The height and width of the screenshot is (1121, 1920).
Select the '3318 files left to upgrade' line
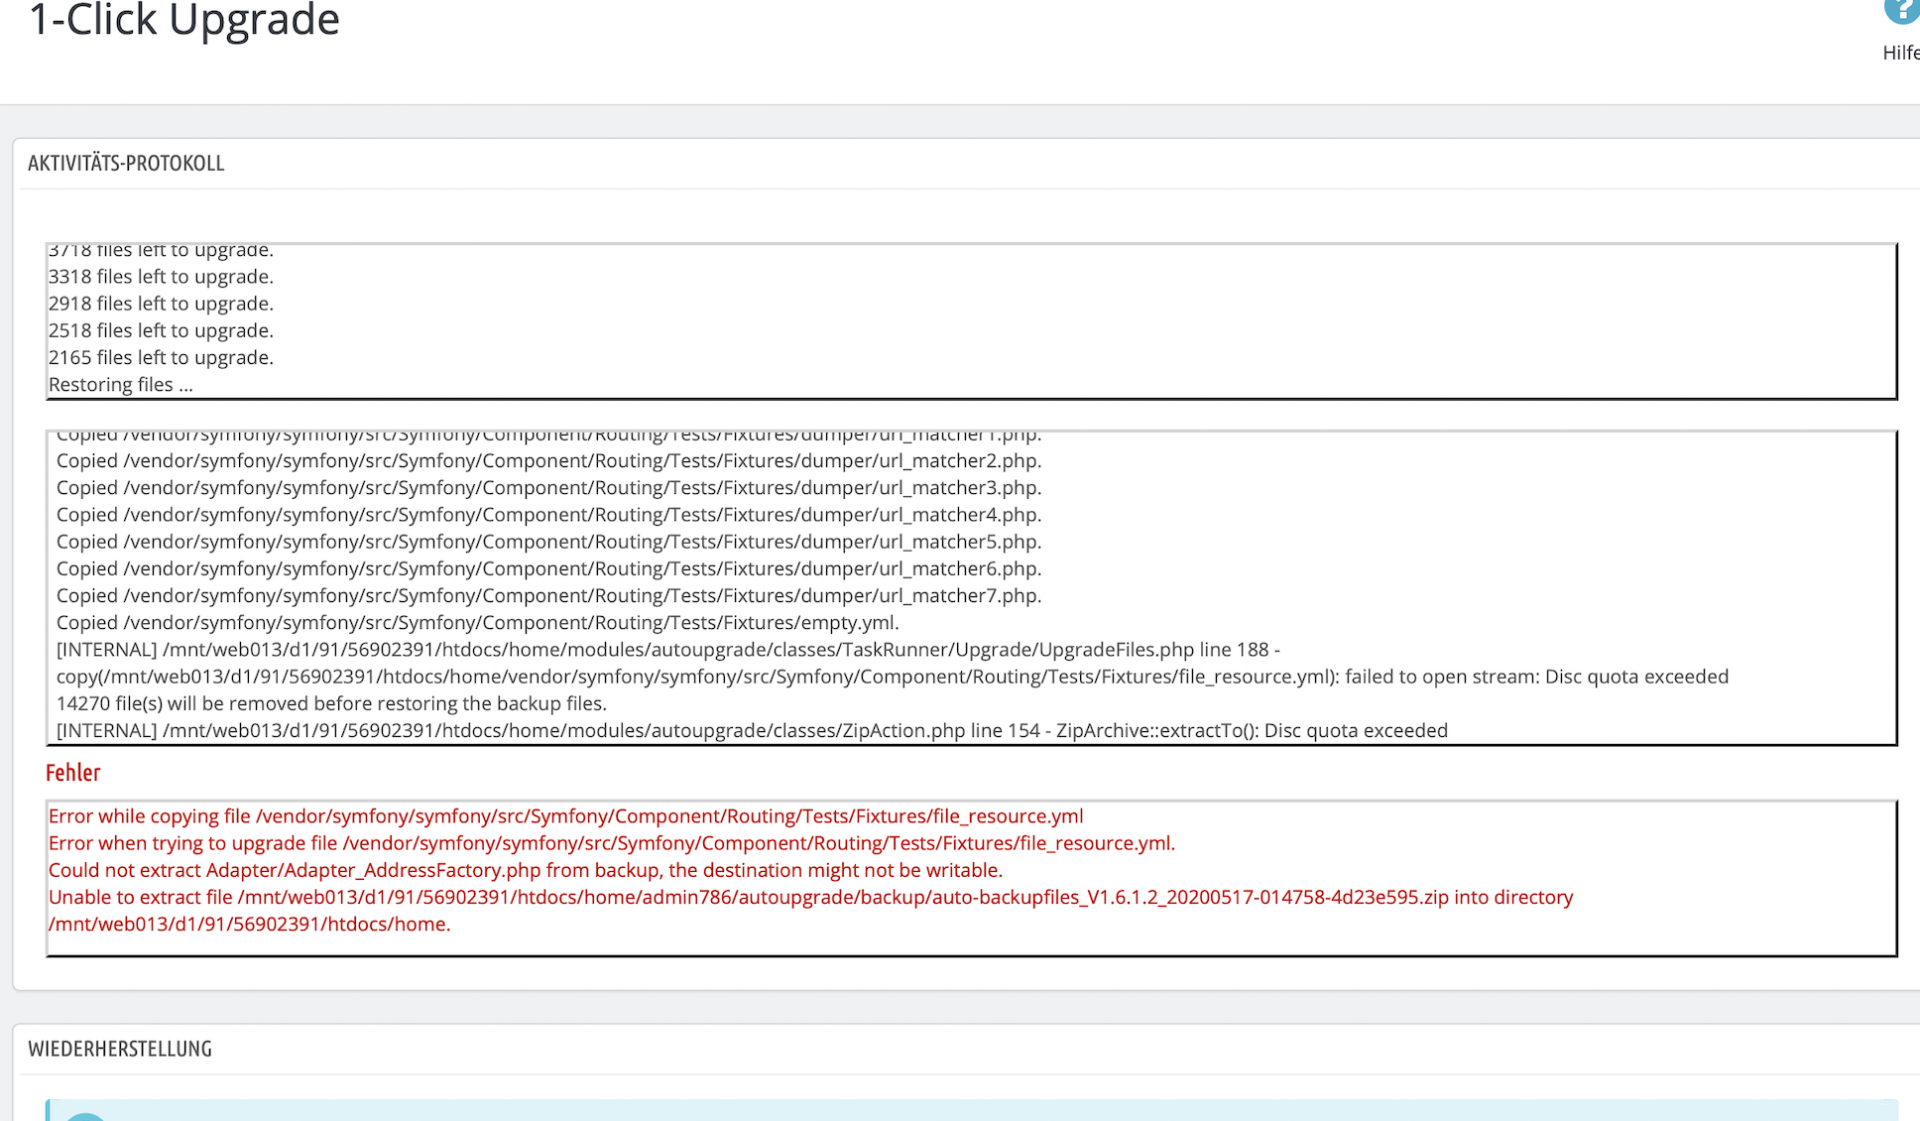161,277
